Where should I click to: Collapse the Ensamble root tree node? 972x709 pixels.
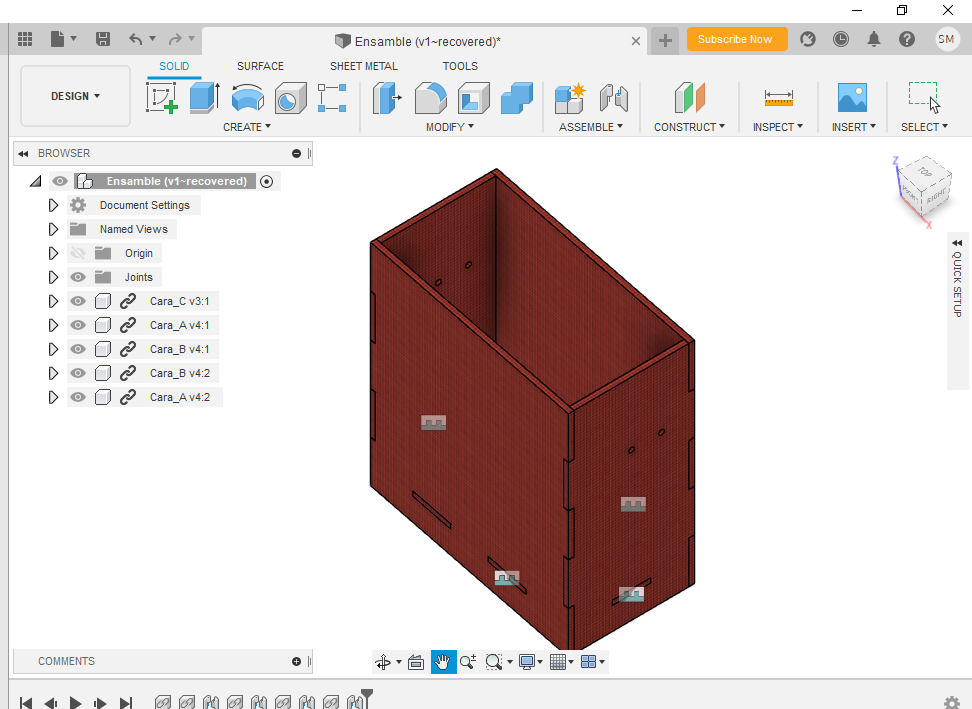[36, 181]
